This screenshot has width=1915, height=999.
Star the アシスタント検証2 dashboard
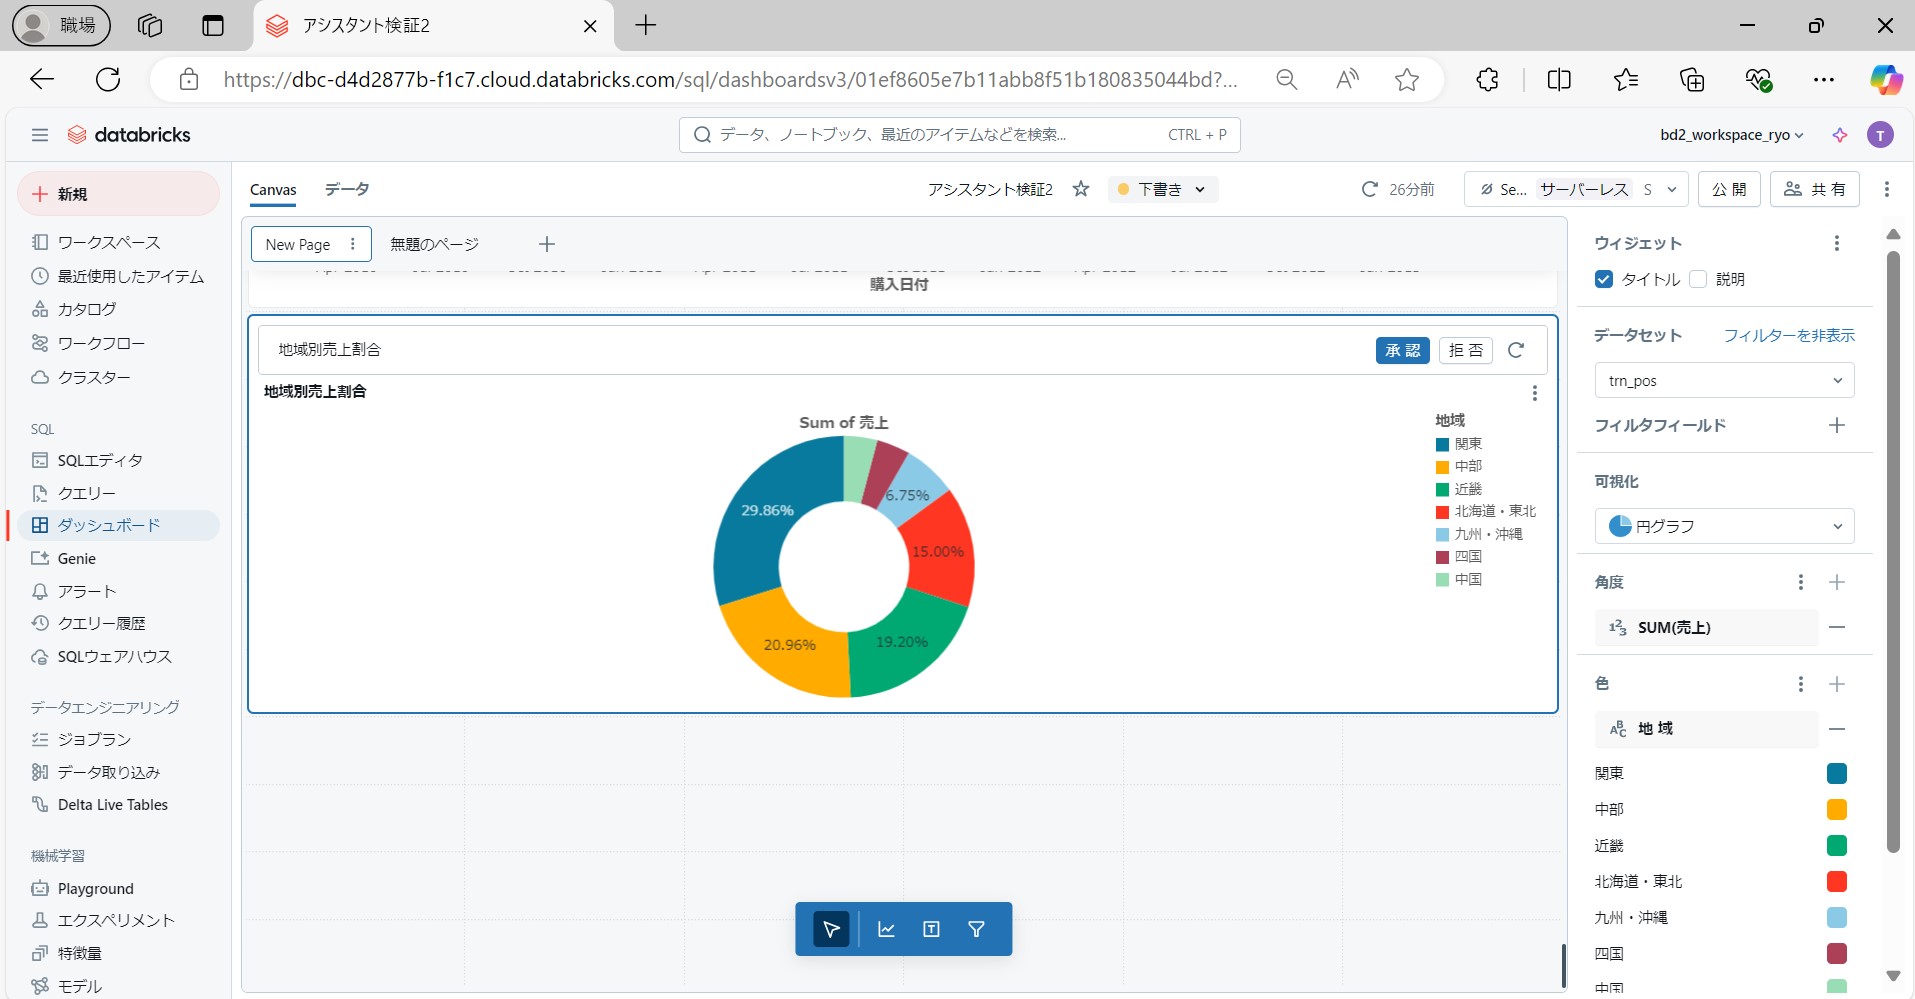(x=1081, y=189)
